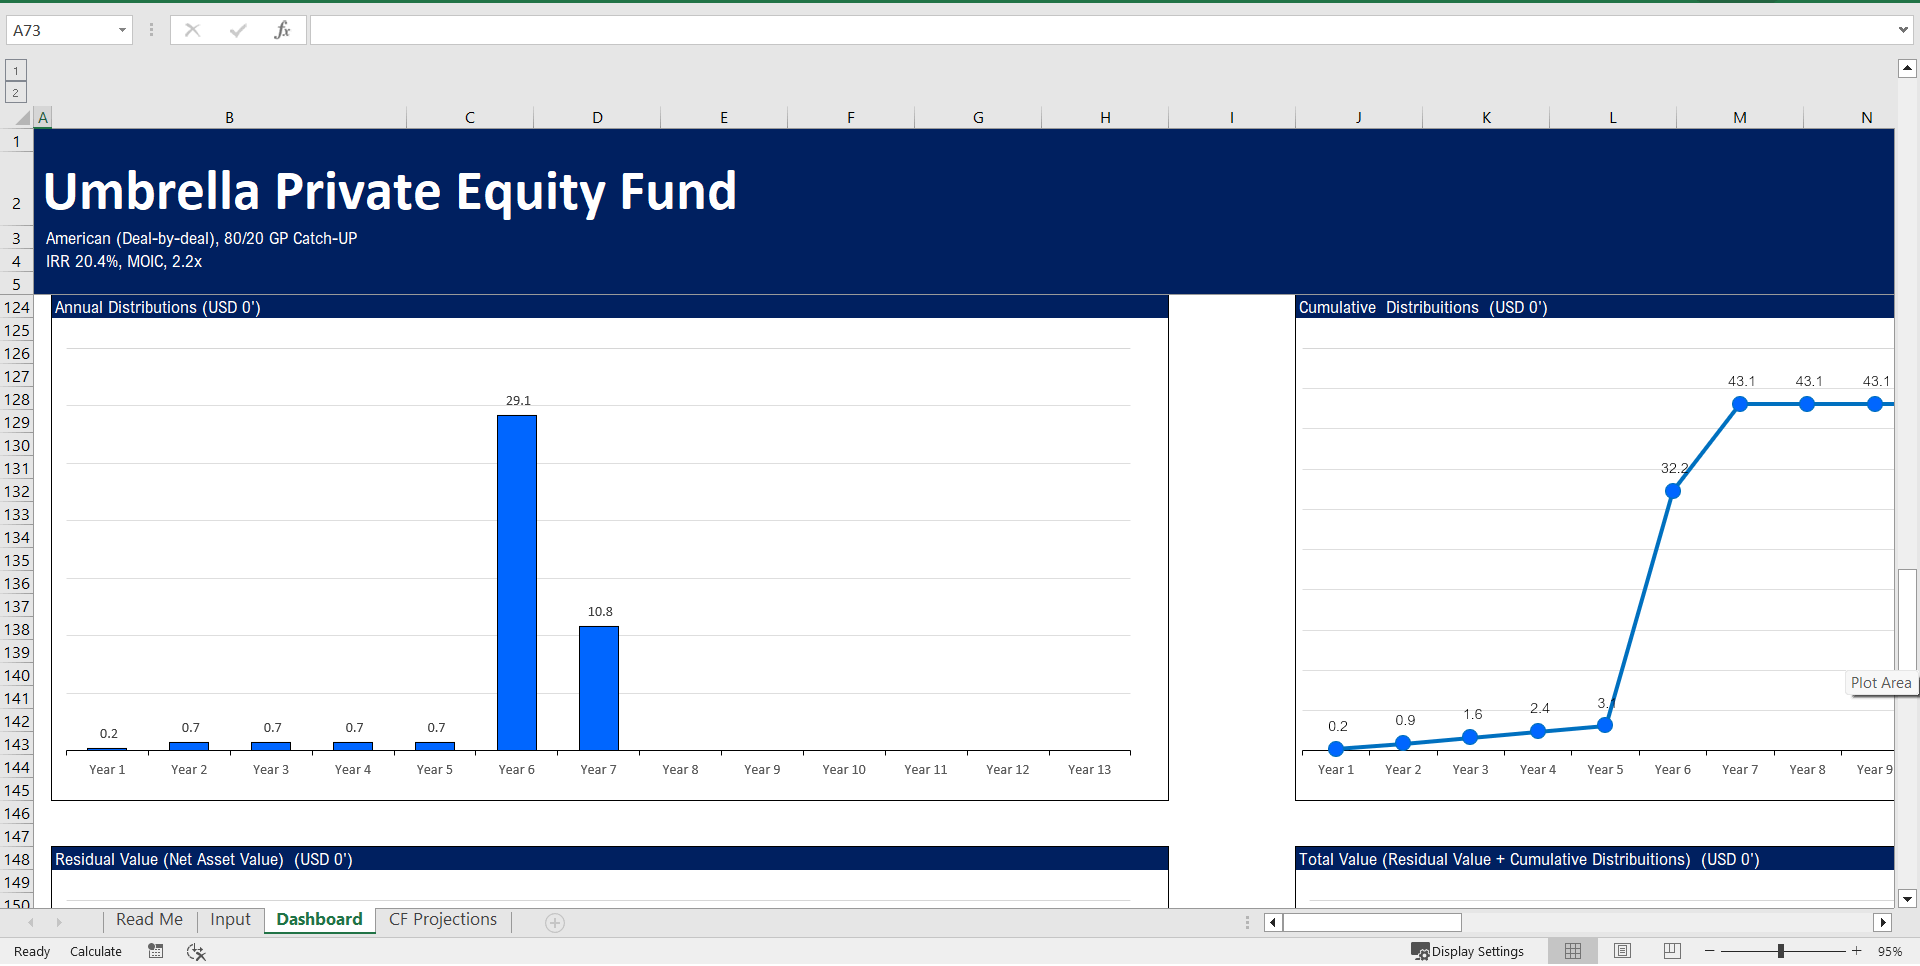1920x966 pixels.
Task: Add a new sheet with the plus icon
Action: pyautogui.click(x=554, y=921)
